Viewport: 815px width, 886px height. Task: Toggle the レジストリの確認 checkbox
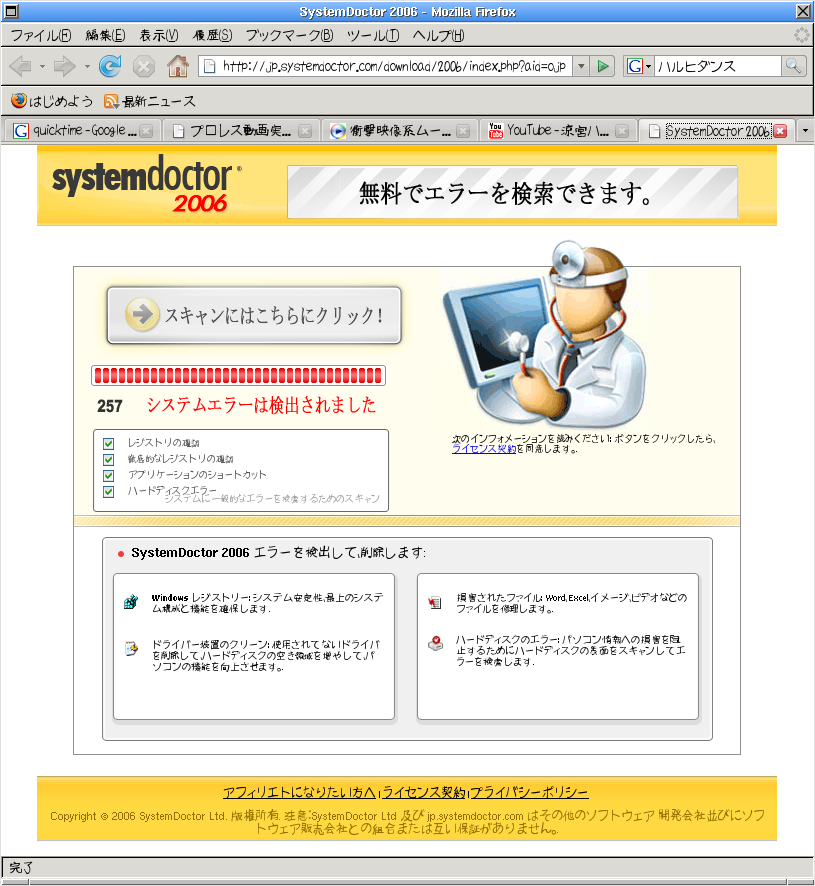click(109, 442)
